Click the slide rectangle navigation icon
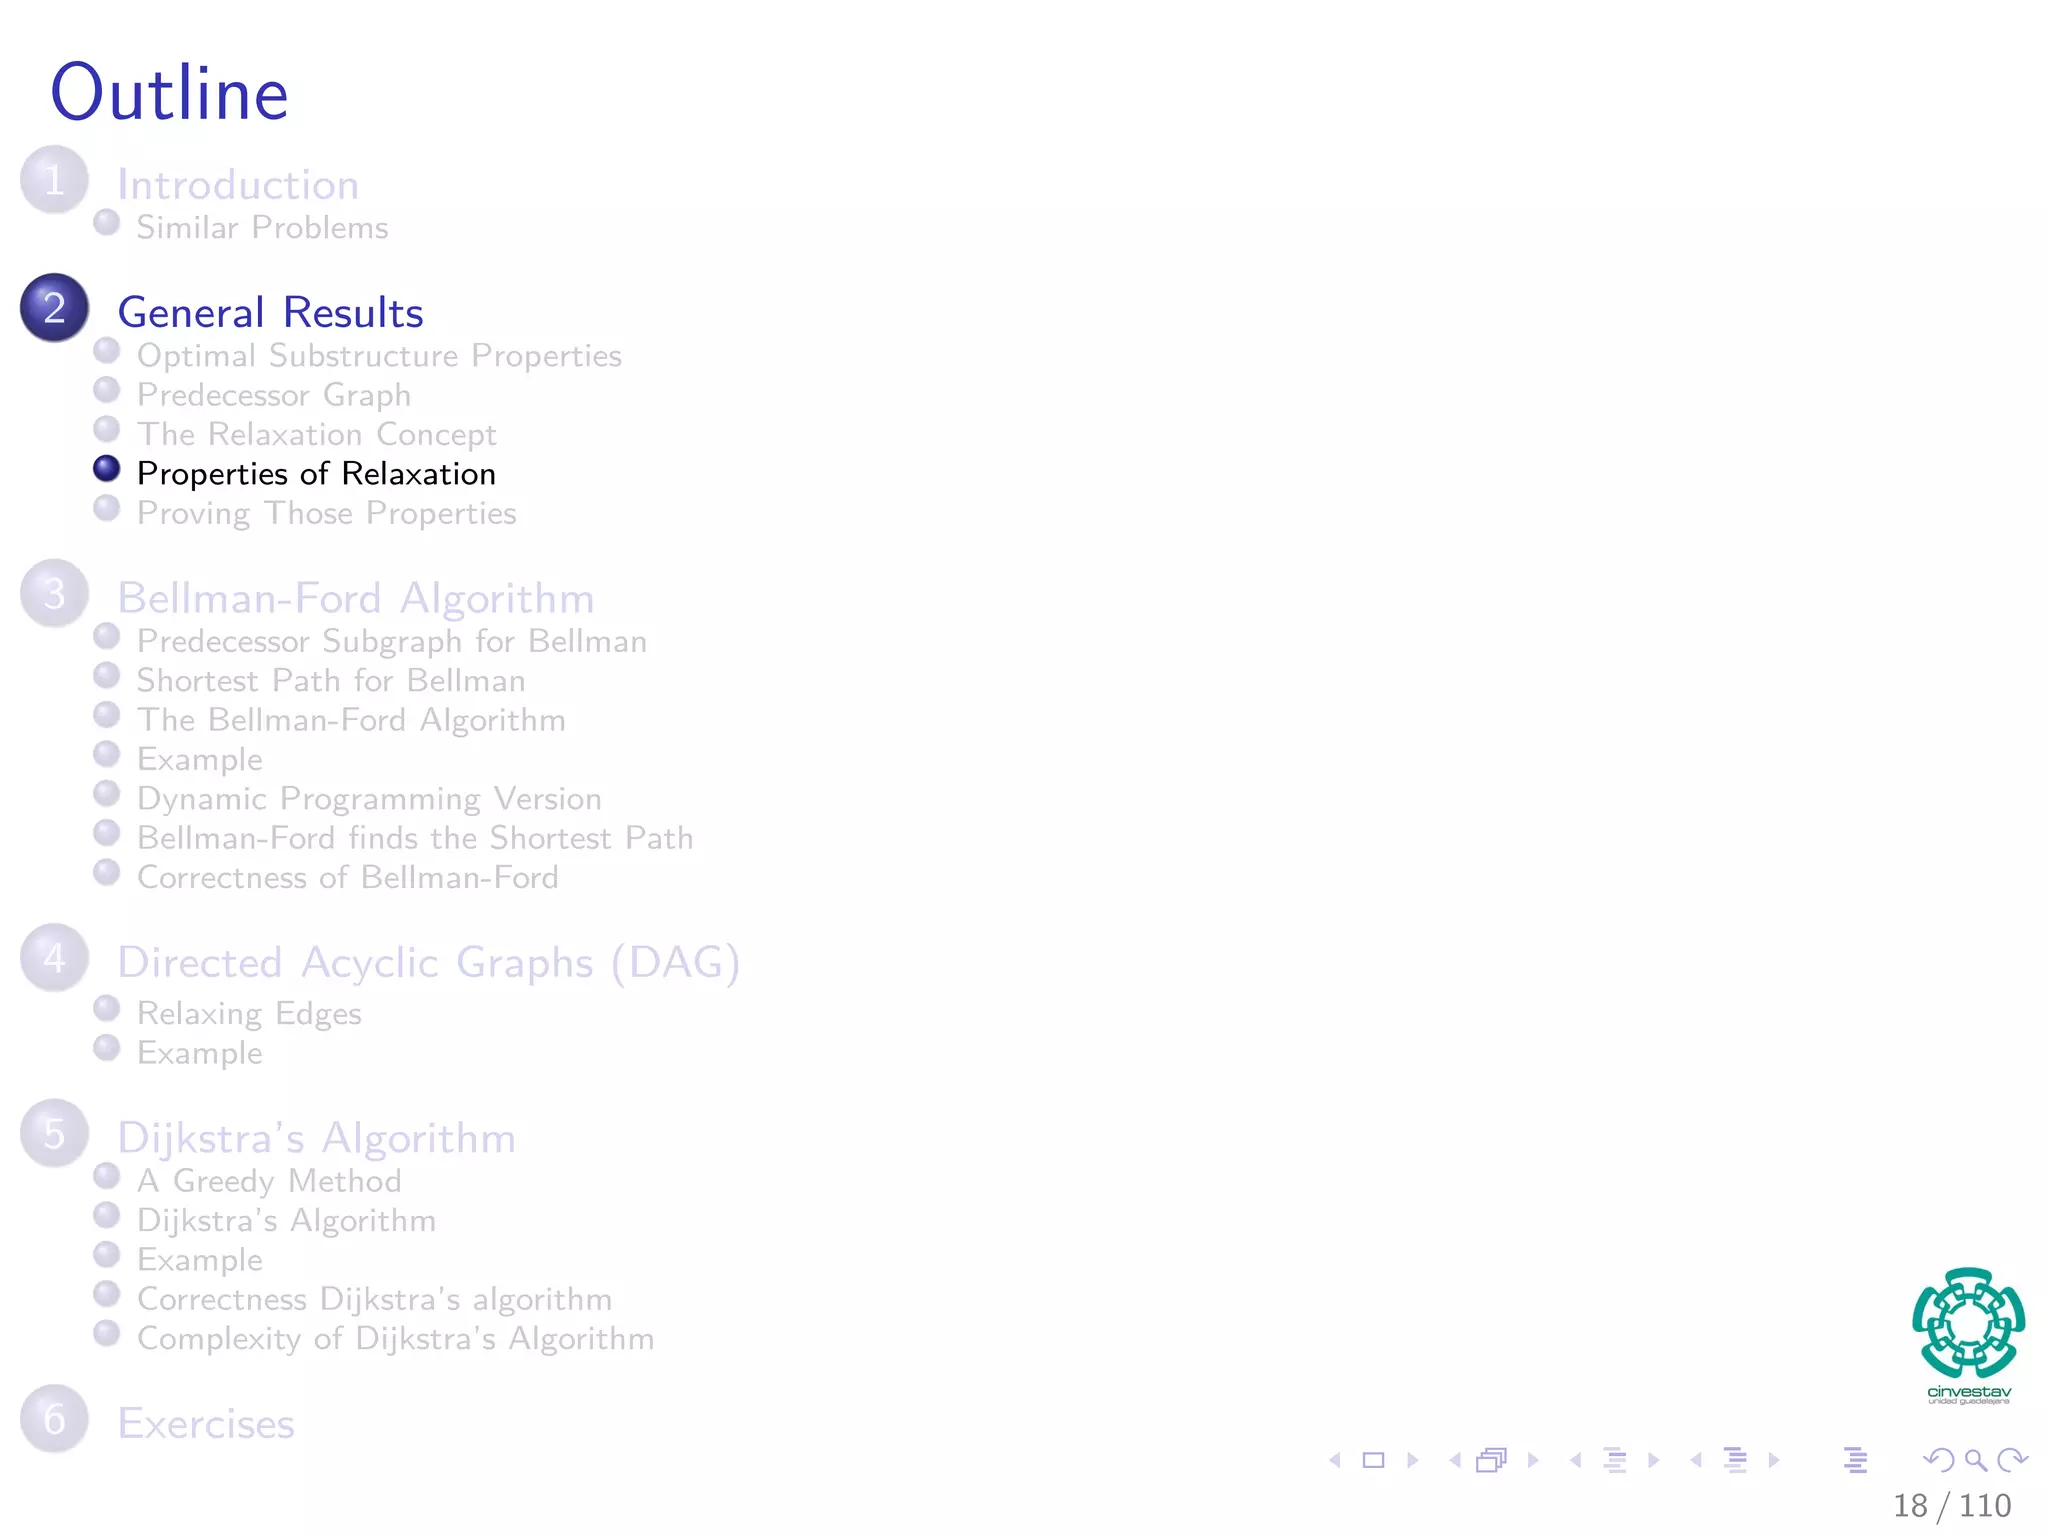This screenshot has height=1536, width=2048. (1374, 1460)
